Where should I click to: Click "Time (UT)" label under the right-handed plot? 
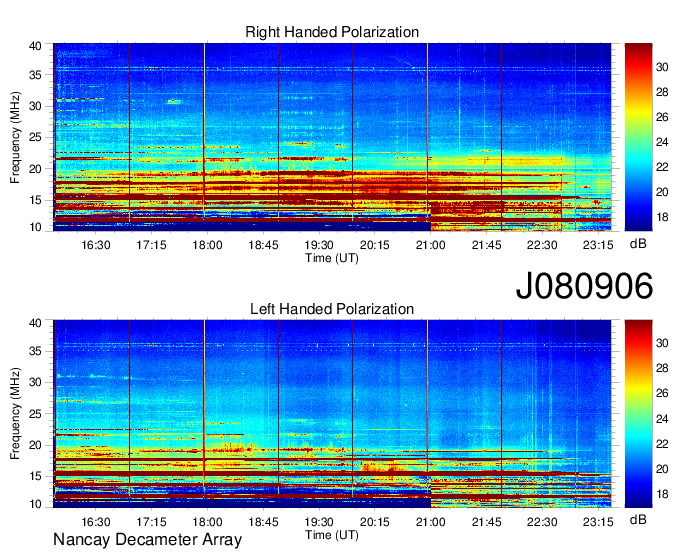point(332,258)
